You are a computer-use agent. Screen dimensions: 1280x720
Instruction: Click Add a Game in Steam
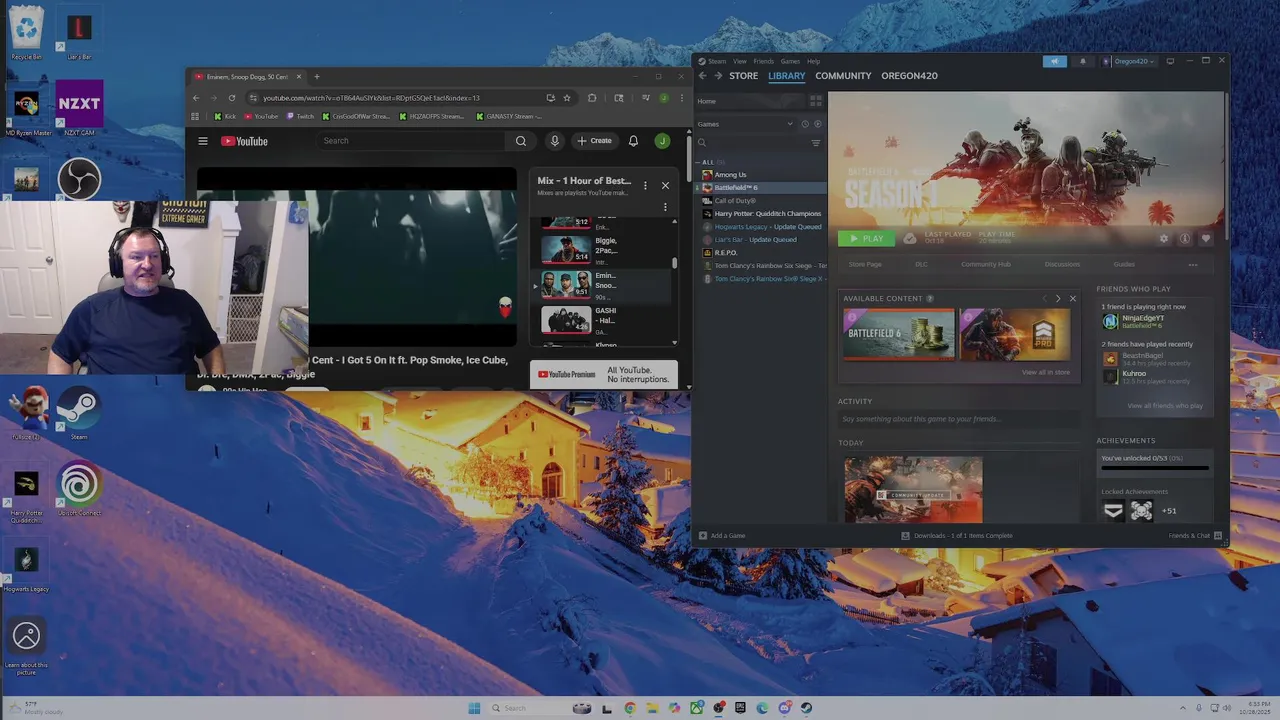click(x=722, y=536)
